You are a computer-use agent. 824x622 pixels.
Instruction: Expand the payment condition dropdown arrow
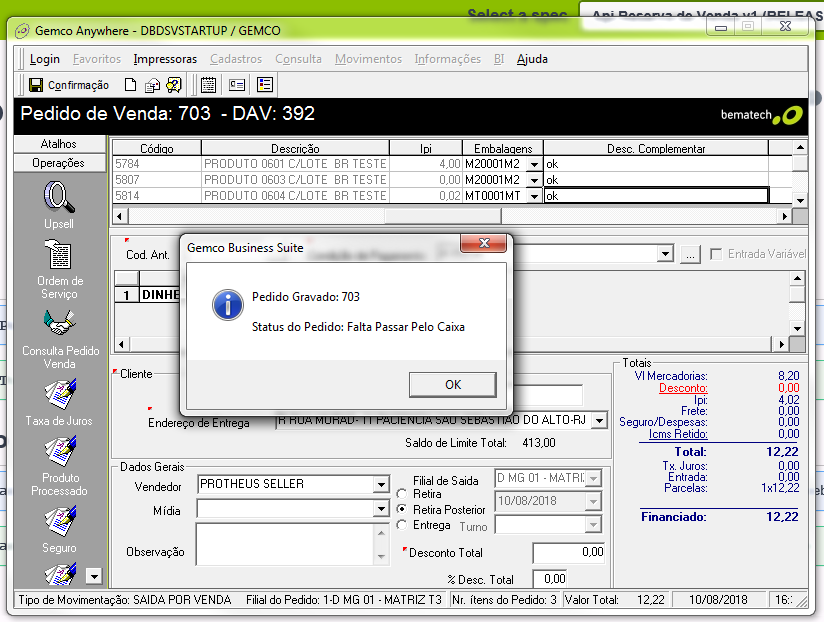[x=665, y=254]
